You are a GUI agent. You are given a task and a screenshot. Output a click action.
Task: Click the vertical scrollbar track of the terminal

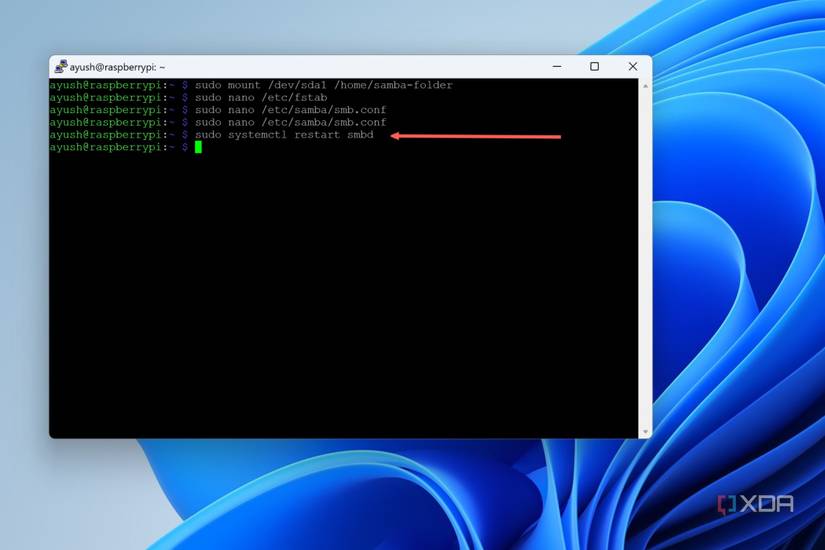coord(645,258)
